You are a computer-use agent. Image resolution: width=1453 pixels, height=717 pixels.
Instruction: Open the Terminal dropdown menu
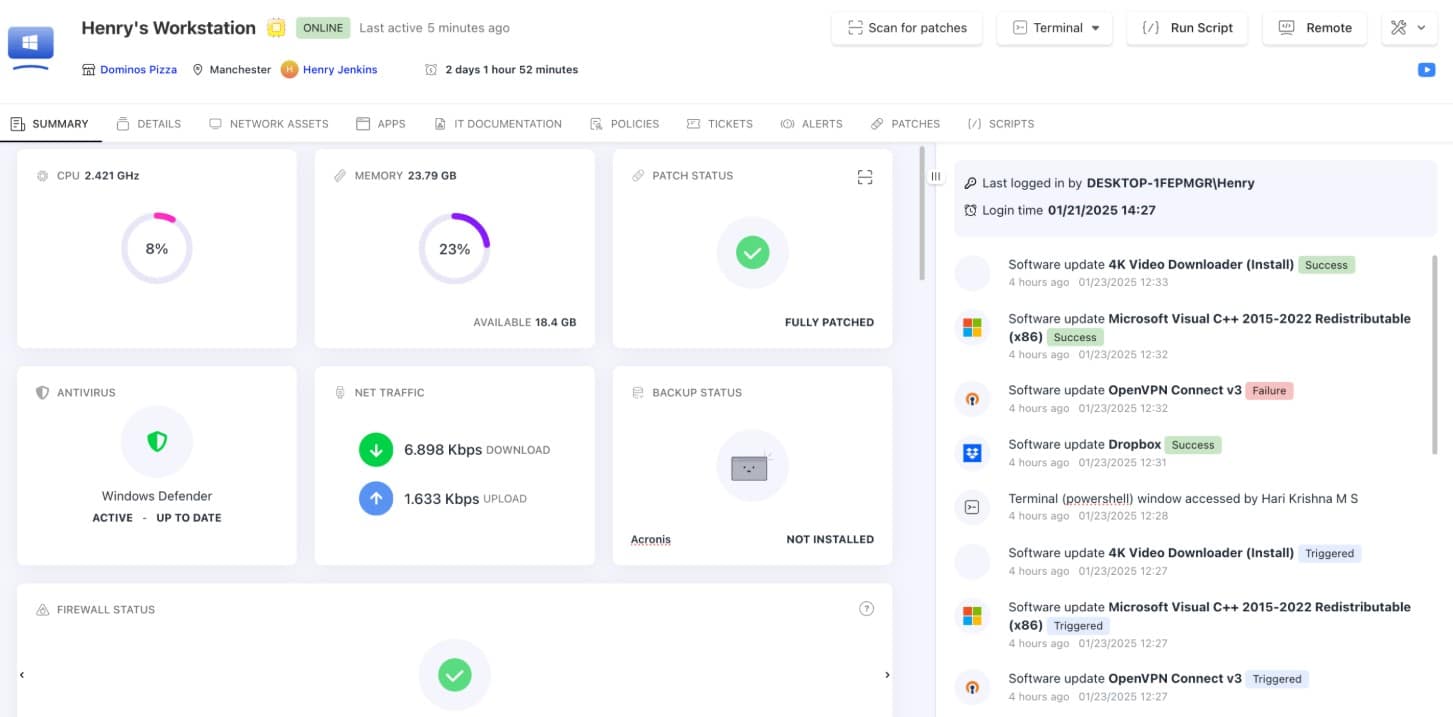pos(1055,28)
